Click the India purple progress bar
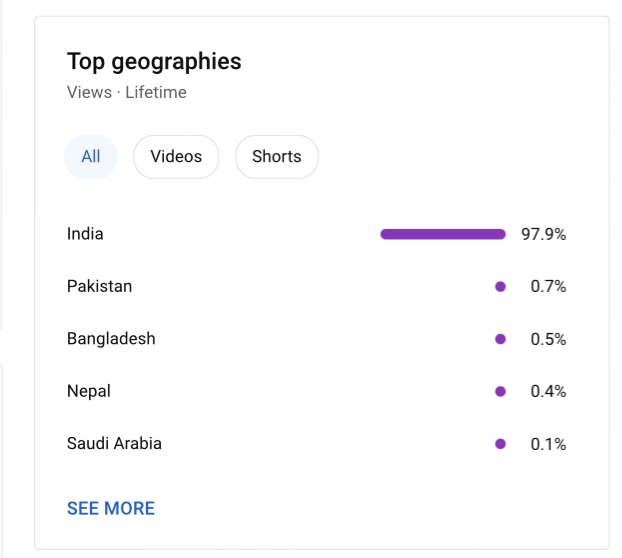 tap(443, 234)
